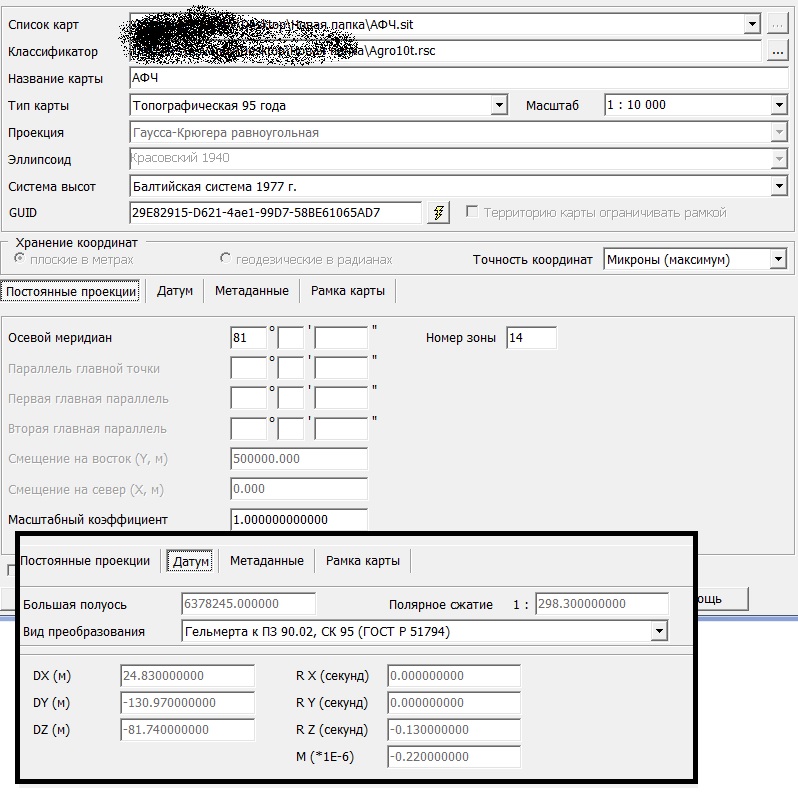Click the Хранение координат group label
This screenshot has height=798, width=798.
pyautogui.click(x=76, y=243)
